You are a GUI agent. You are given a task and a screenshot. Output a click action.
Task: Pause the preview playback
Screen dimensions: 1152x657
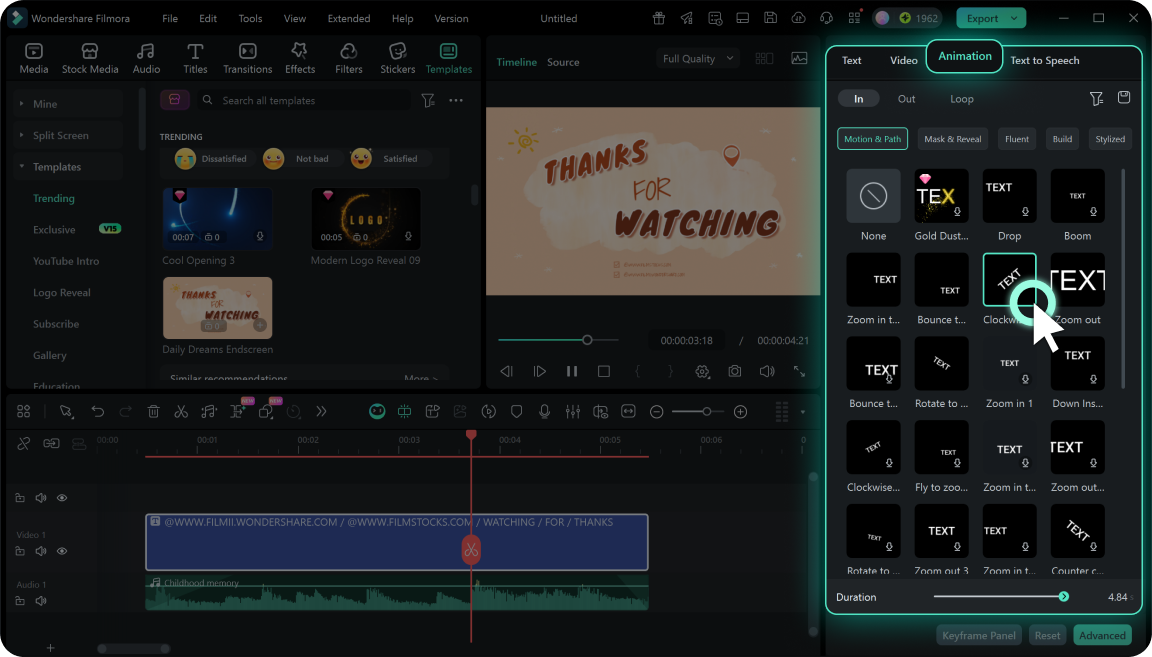pyautogui.click(x=572, y=371)
